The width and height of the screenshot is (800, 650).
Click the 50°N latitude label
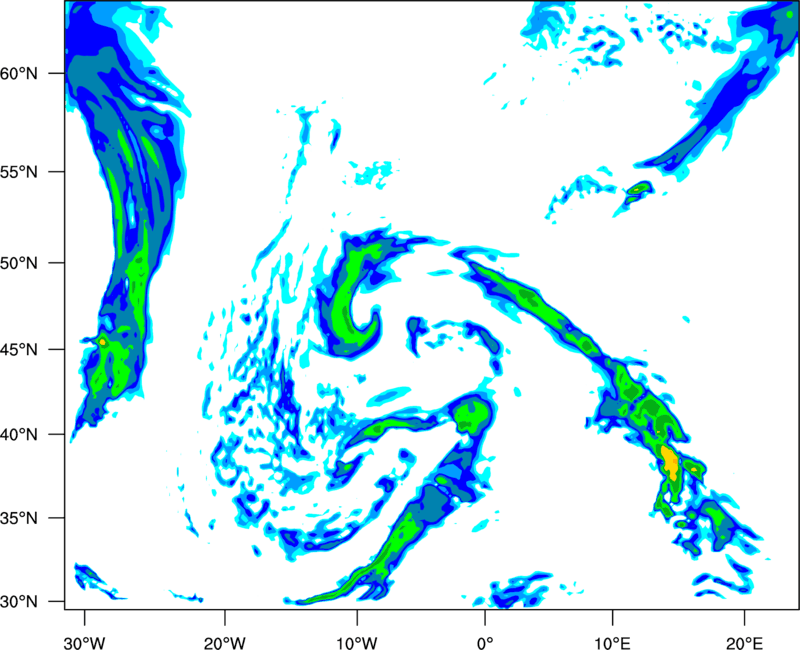(19, 264)
